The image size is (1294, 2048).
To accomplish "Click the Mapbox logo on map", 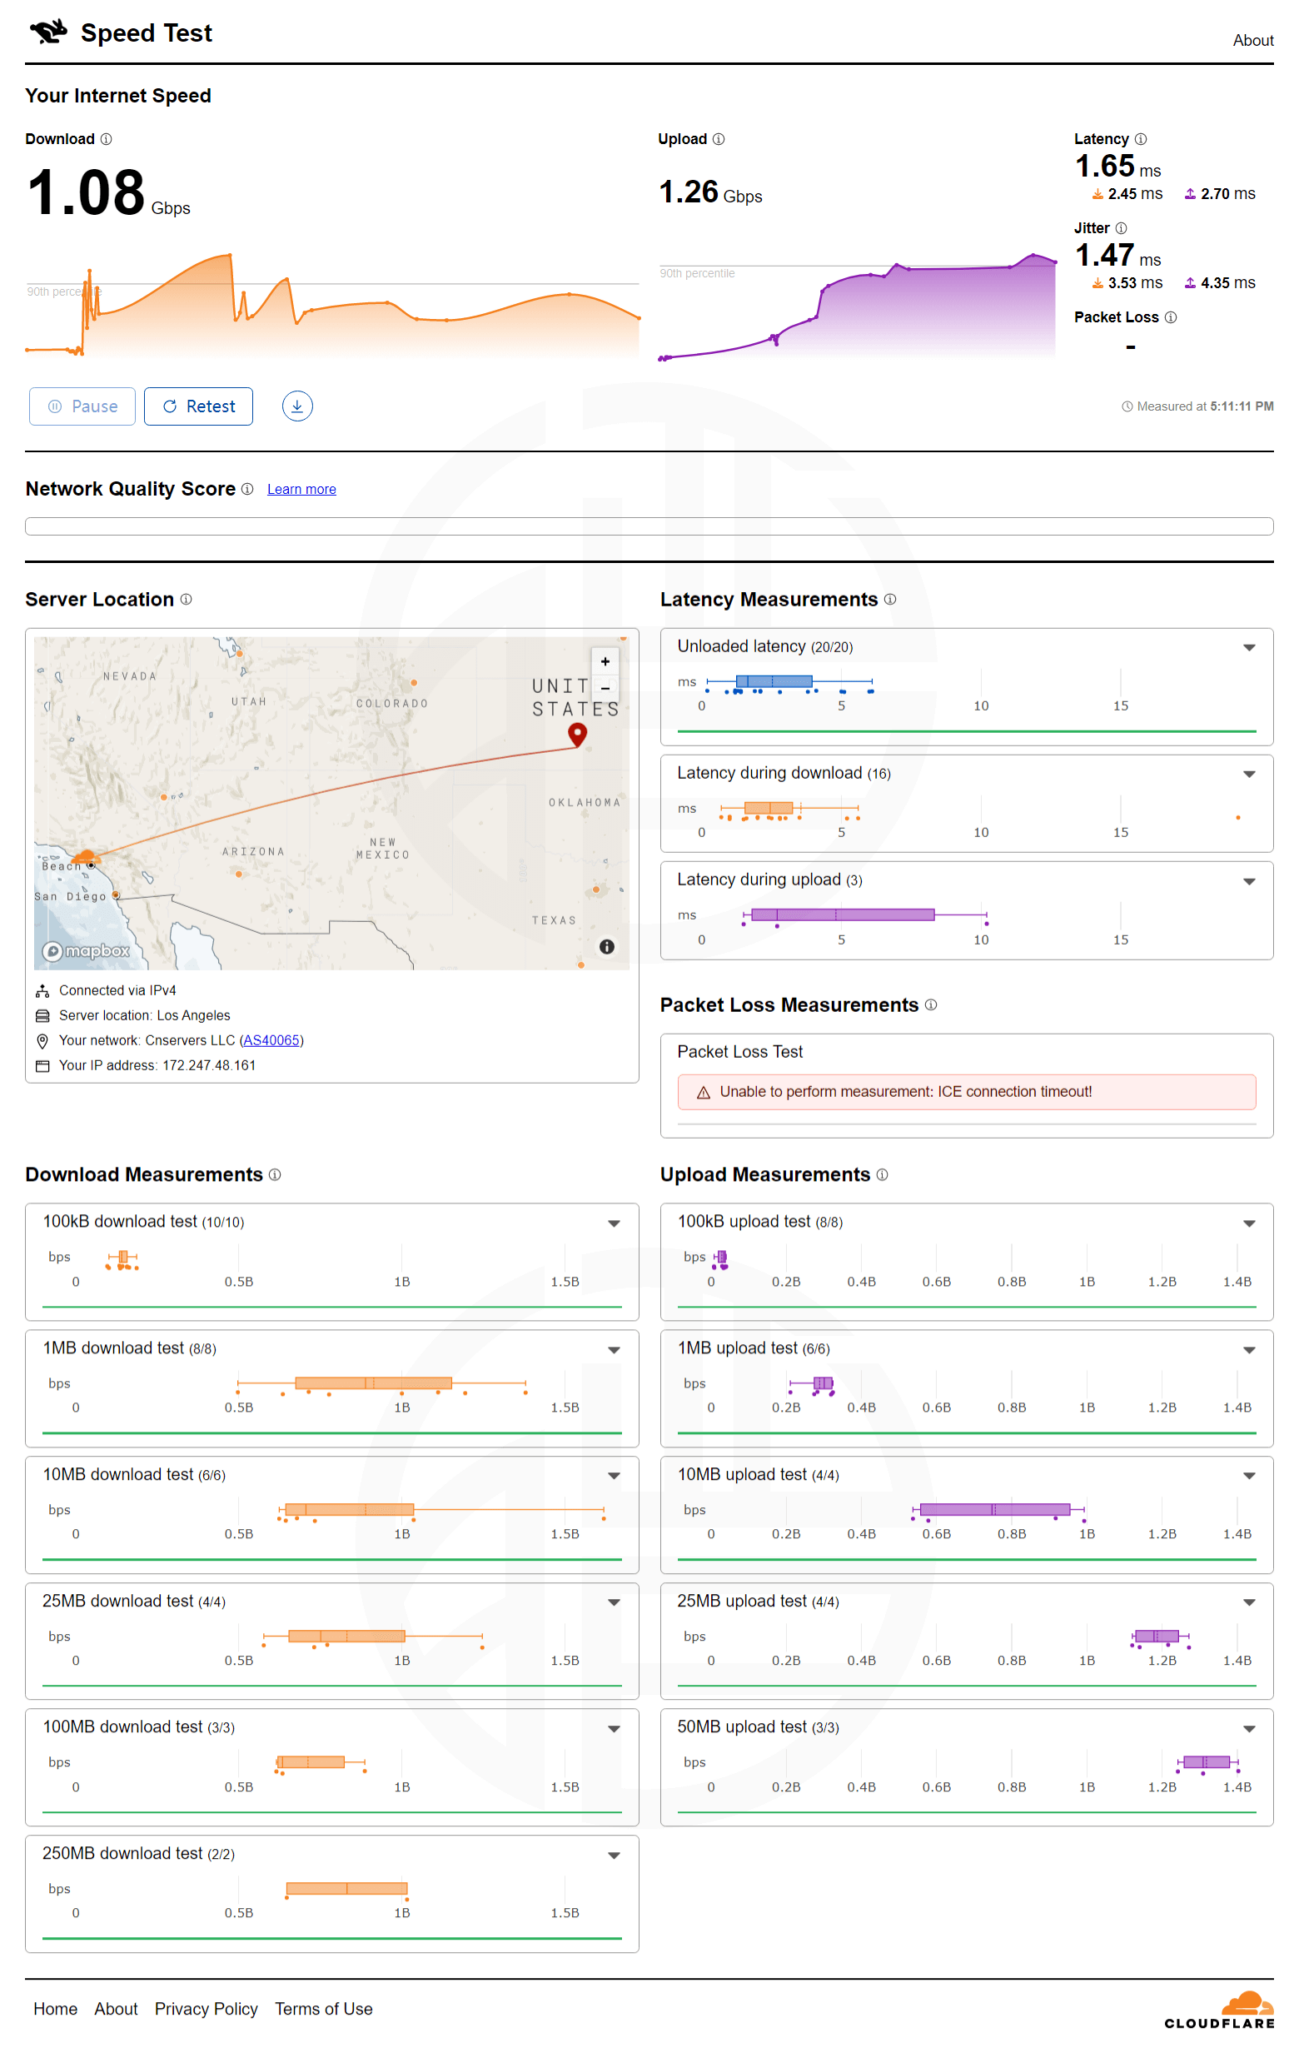I will (87, 951).
